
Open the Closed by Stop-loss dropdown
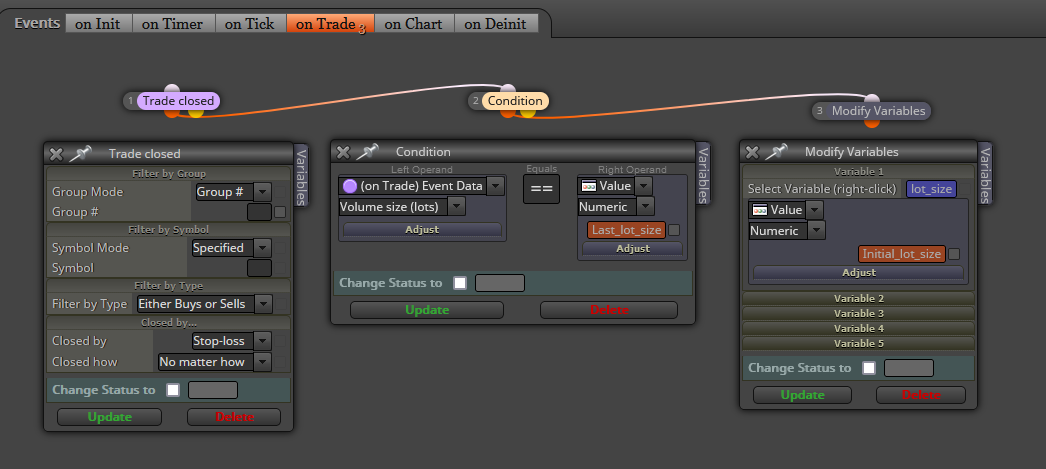[231, 341]
